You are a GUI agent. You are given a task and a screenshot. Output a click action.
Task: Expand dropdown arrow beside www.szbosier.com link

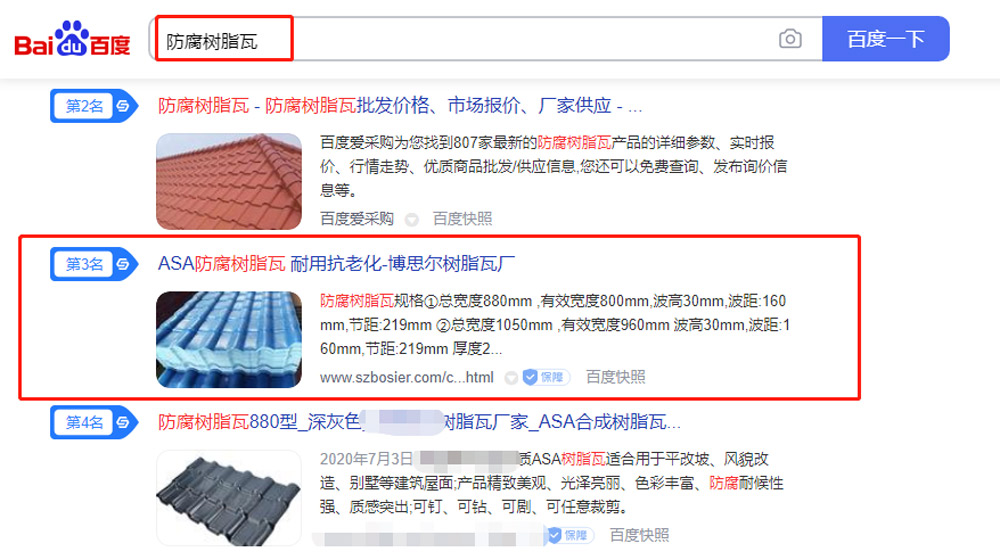pyautogui.click(x=510, y=378)
